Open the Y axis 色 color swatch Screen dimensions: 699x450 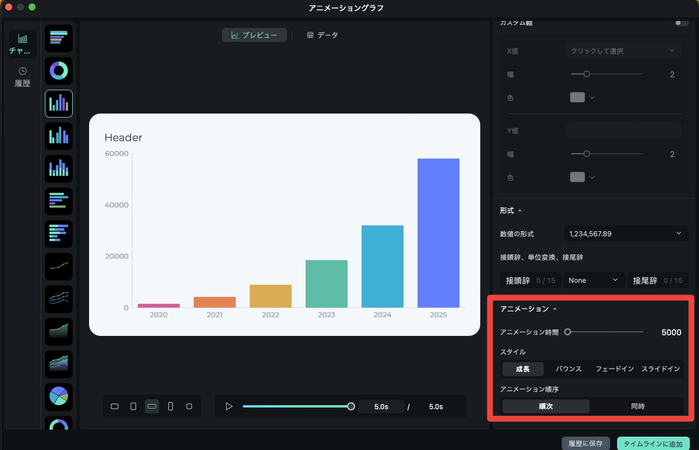[577, 177]
